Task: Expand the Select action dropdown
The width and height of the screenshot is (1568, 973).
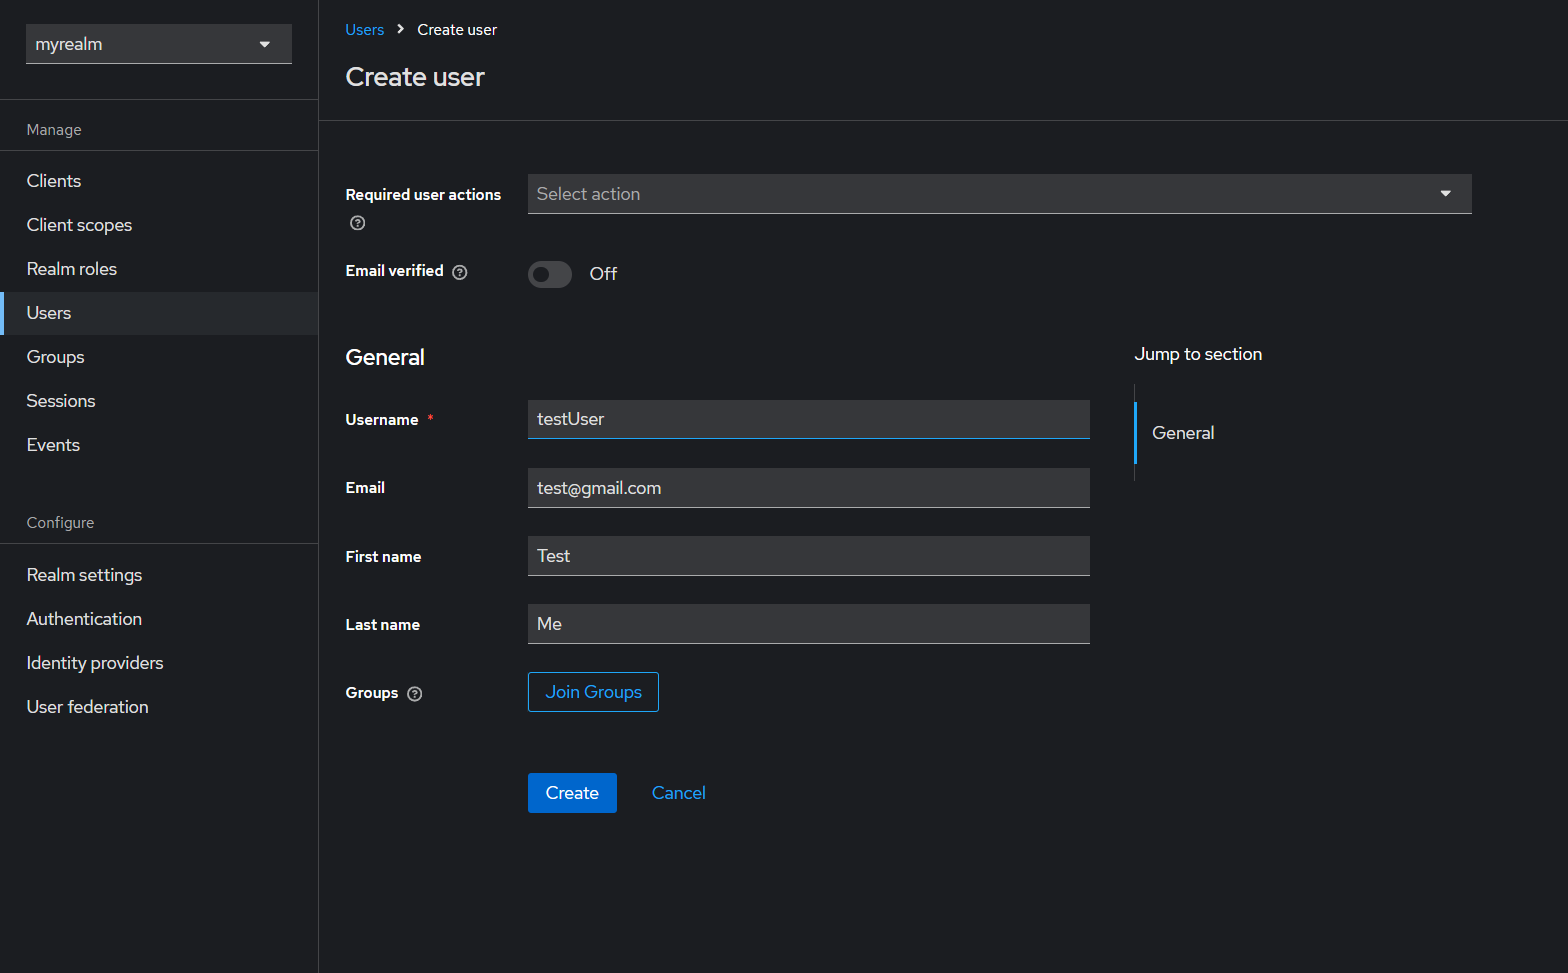Action: point(1000,194)
